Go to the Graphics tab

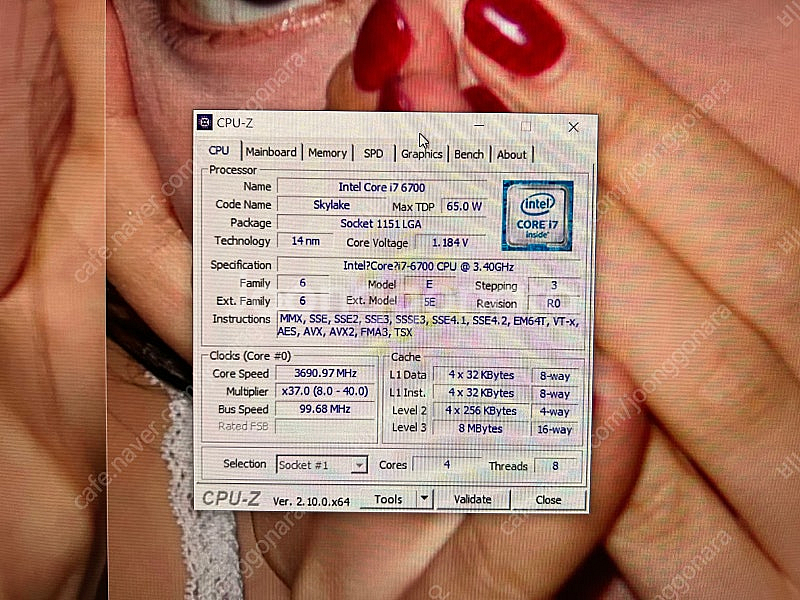coord(421,154)
